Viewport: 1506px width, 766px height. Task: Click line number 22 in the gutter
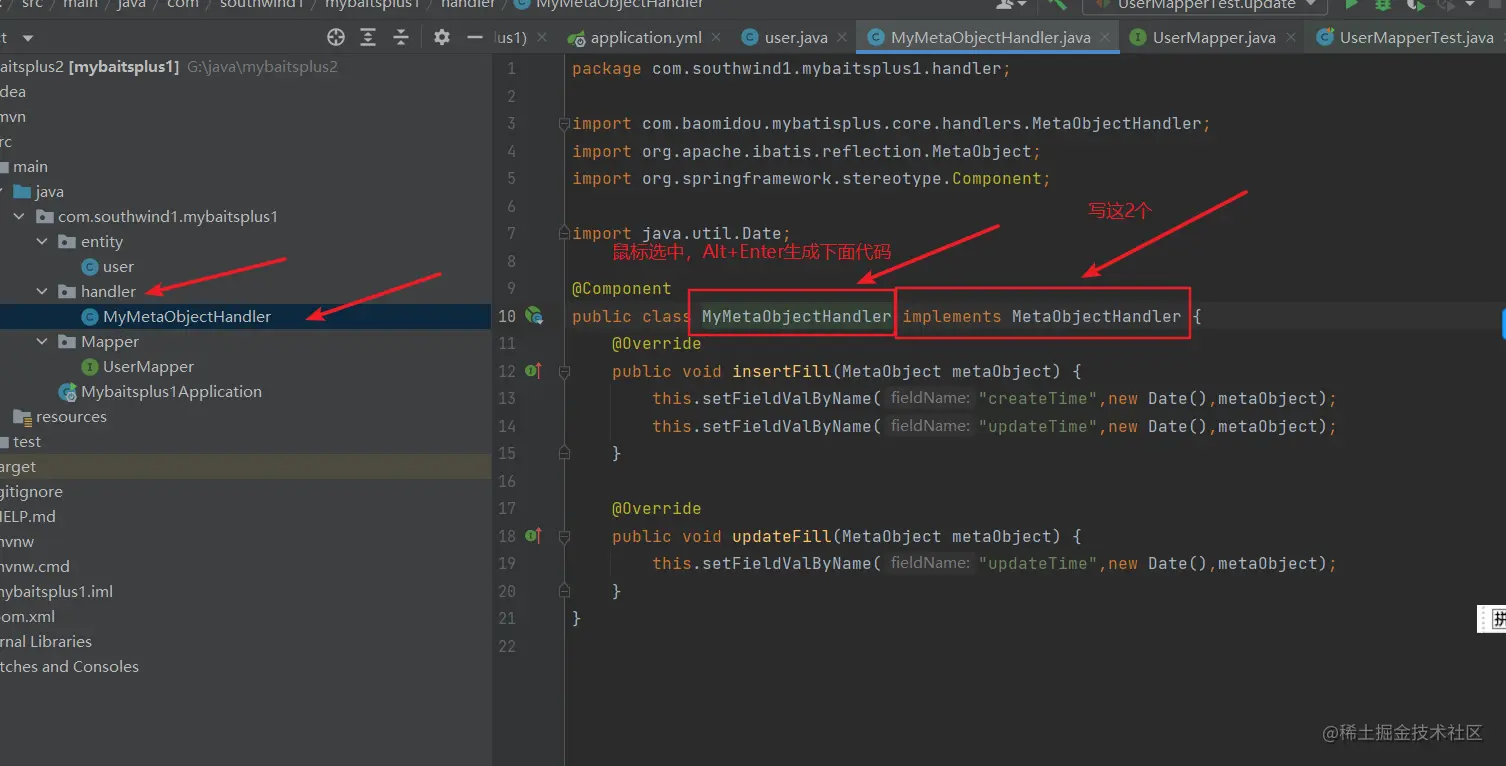506,646
